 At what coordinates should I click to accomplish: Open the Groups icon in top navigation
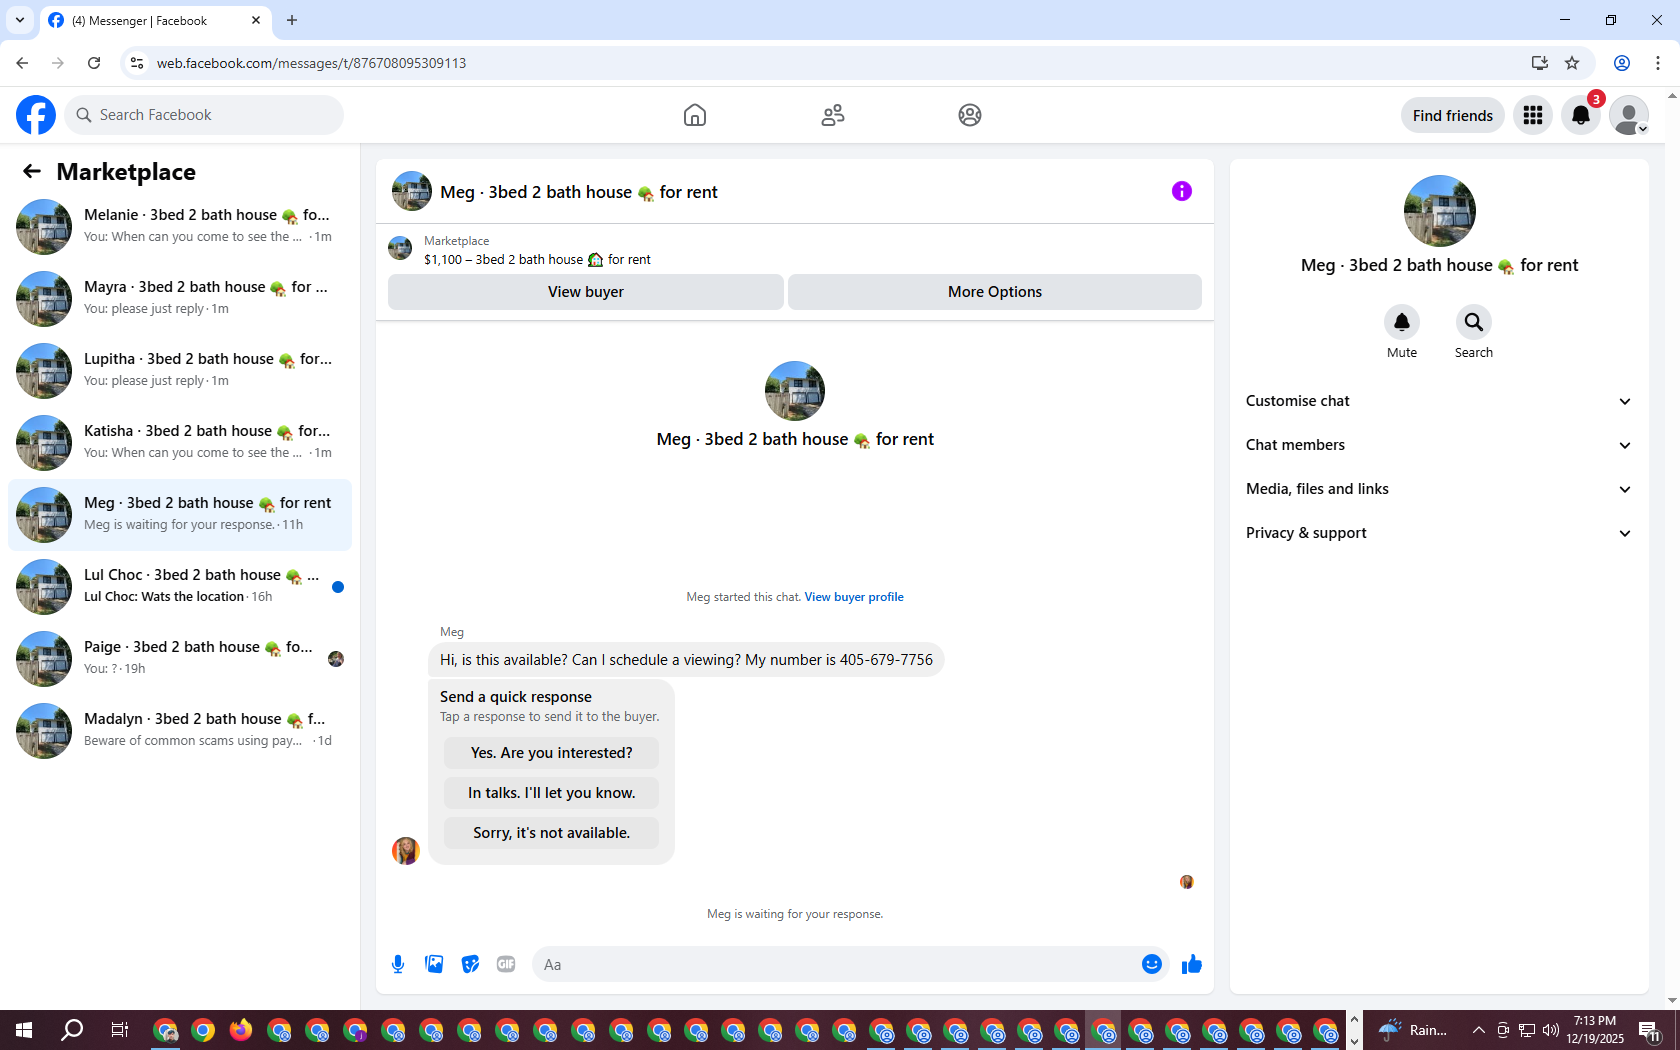tap(970, 115)
